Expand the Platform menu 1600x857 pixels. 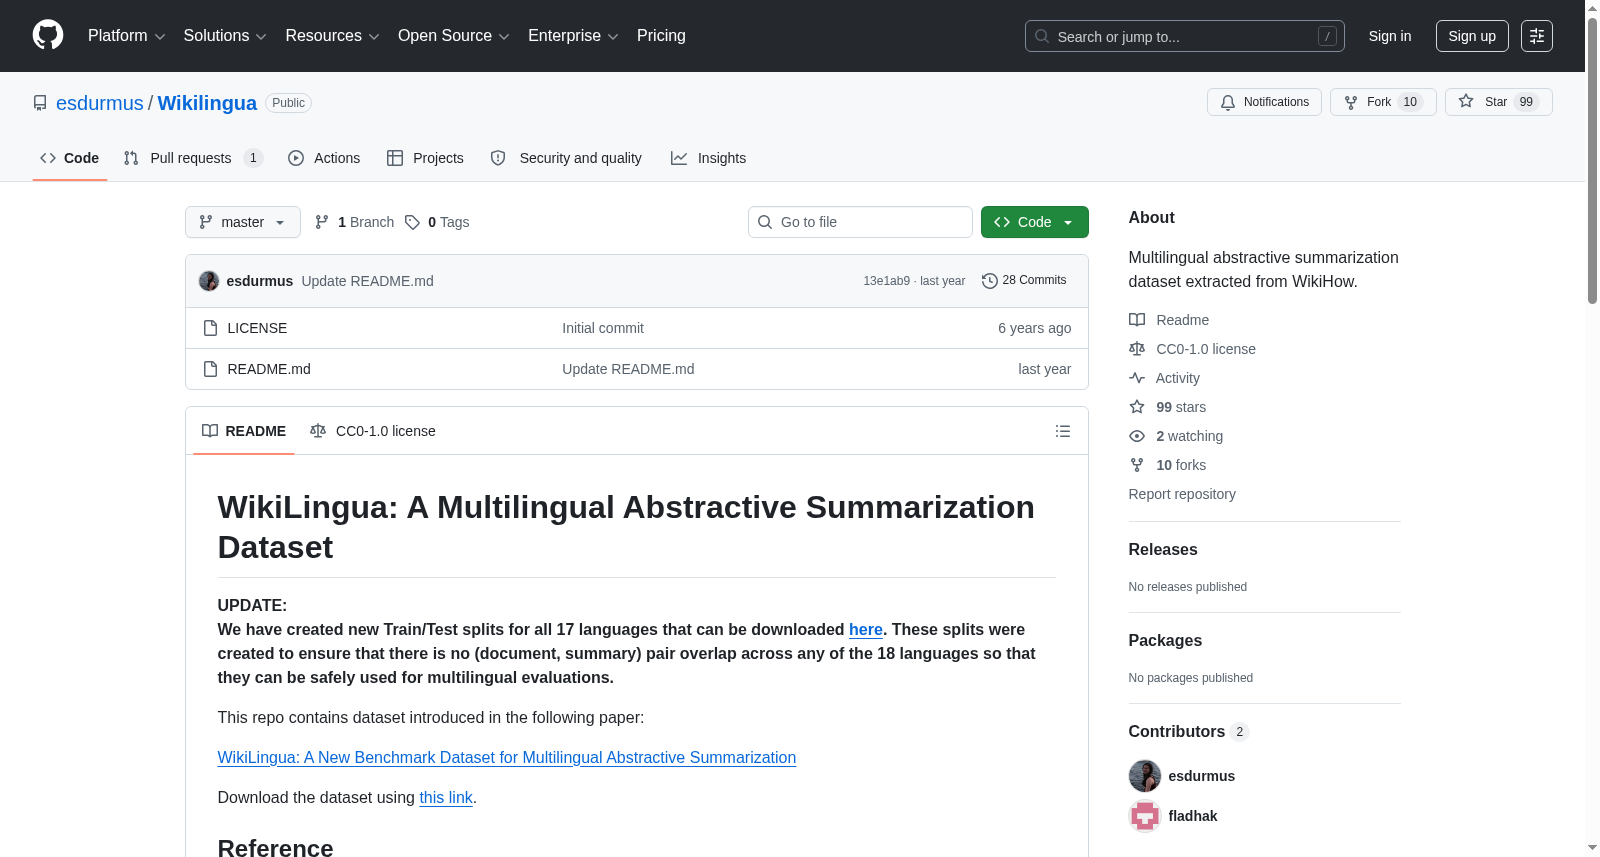[127, 36]
